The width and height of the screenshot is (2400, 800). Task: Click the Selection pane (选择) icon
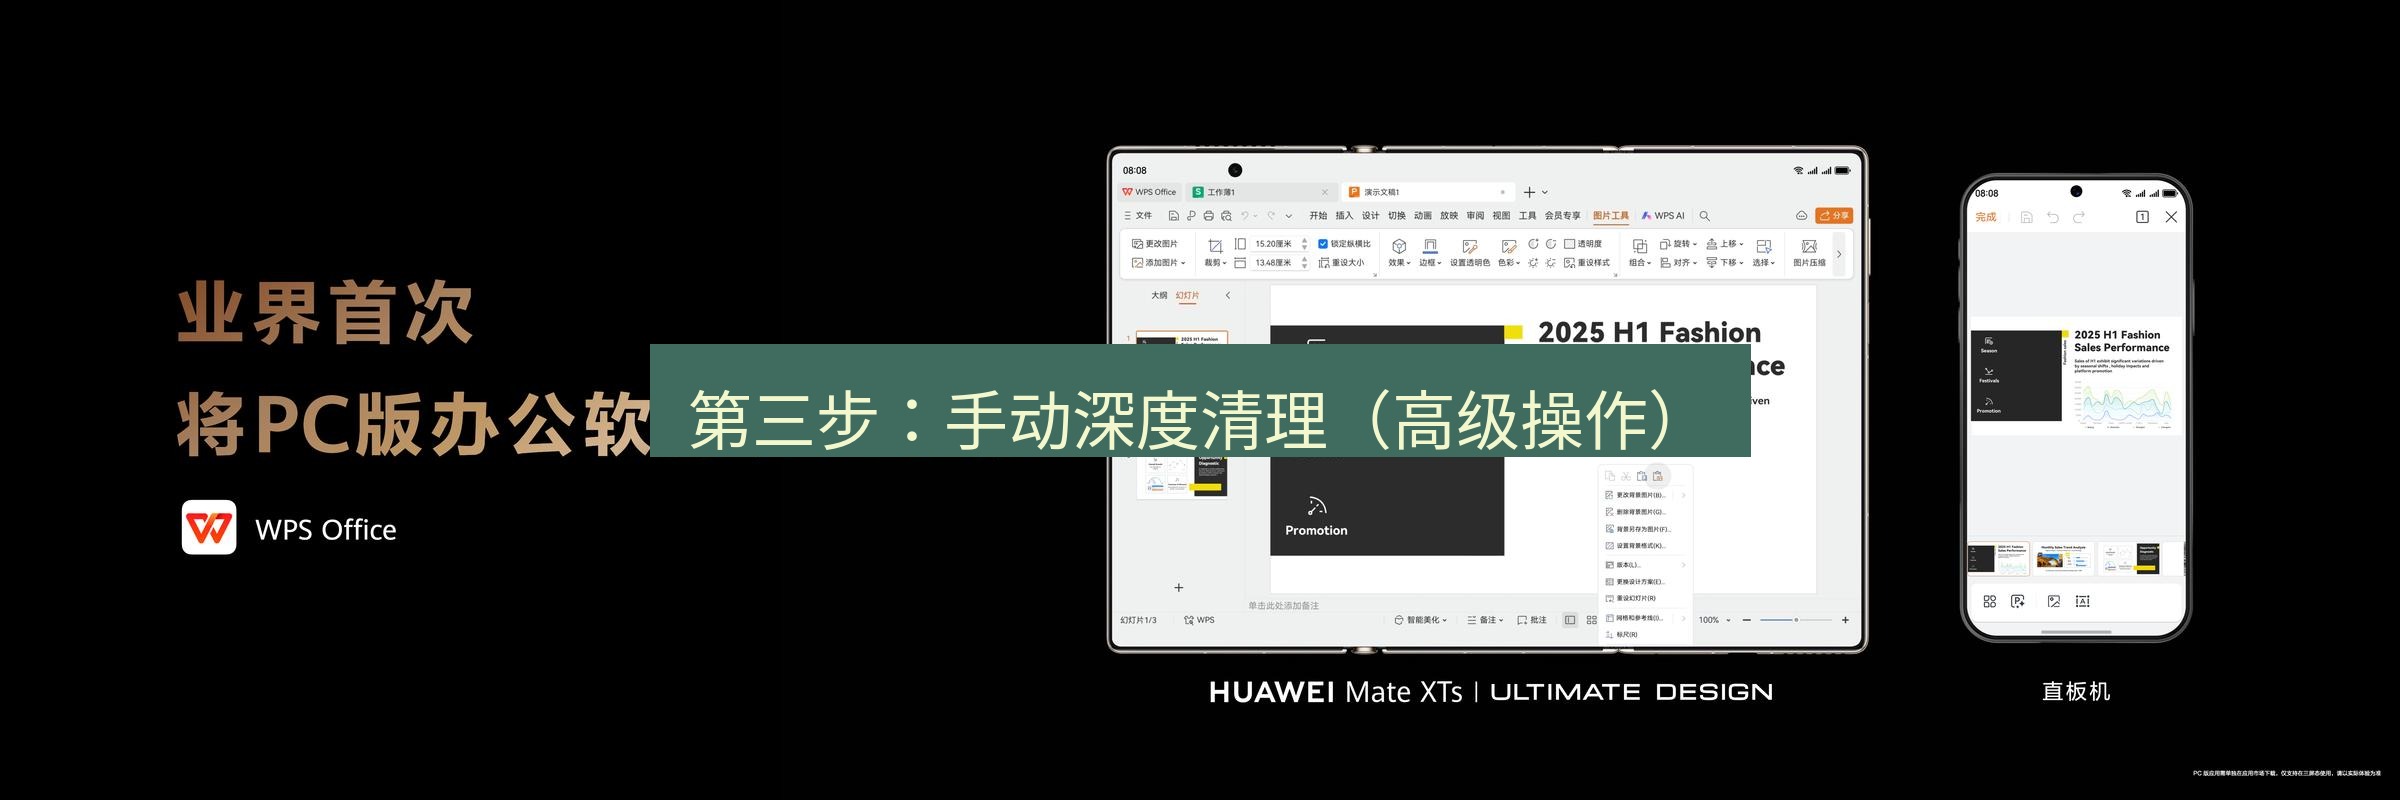tap(1763, 246)
